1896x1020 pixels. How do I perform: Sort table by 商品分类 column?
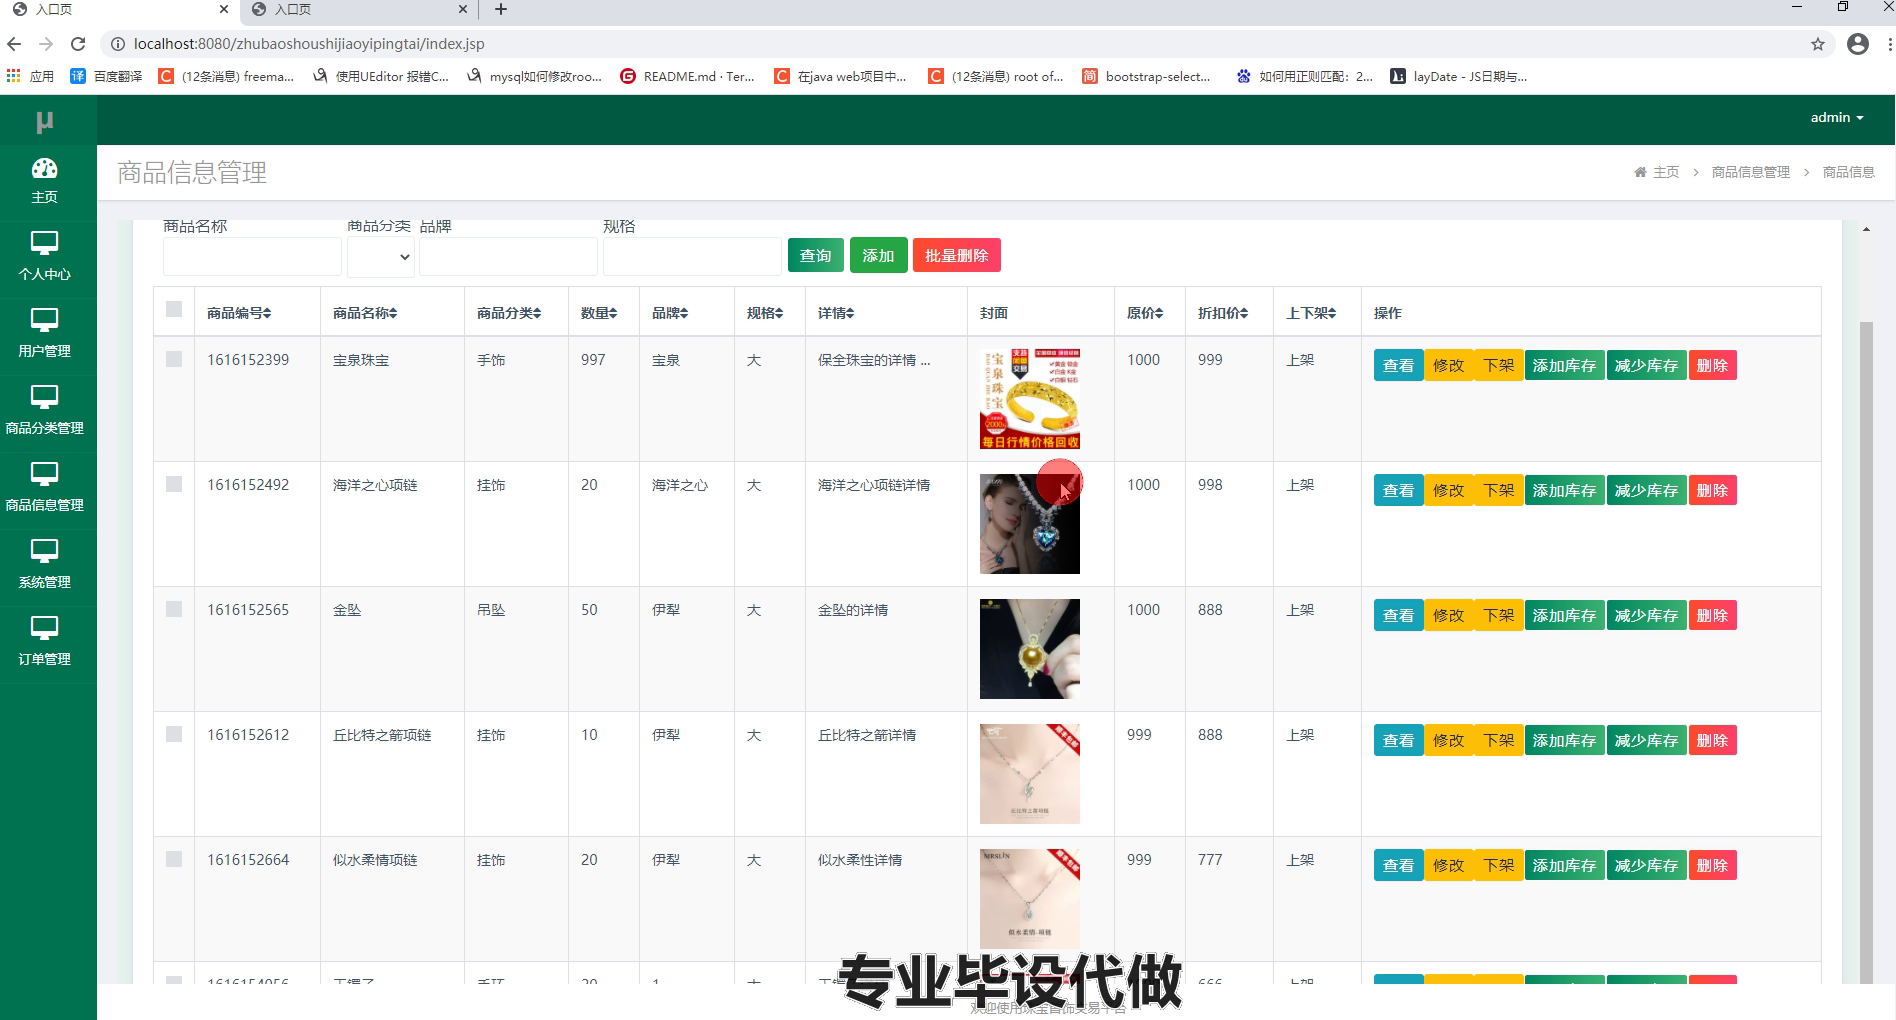(x=509, y=313)
